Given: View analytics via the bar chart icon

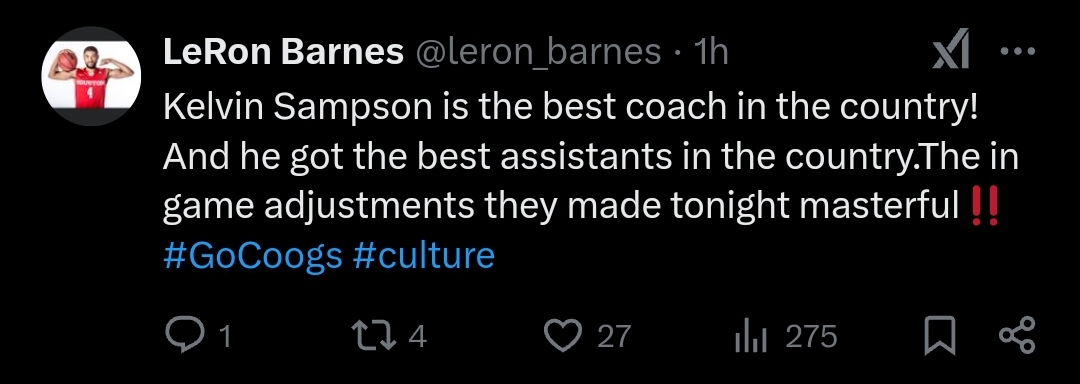Looking at the screenshot, I should [x=751, y=337].
